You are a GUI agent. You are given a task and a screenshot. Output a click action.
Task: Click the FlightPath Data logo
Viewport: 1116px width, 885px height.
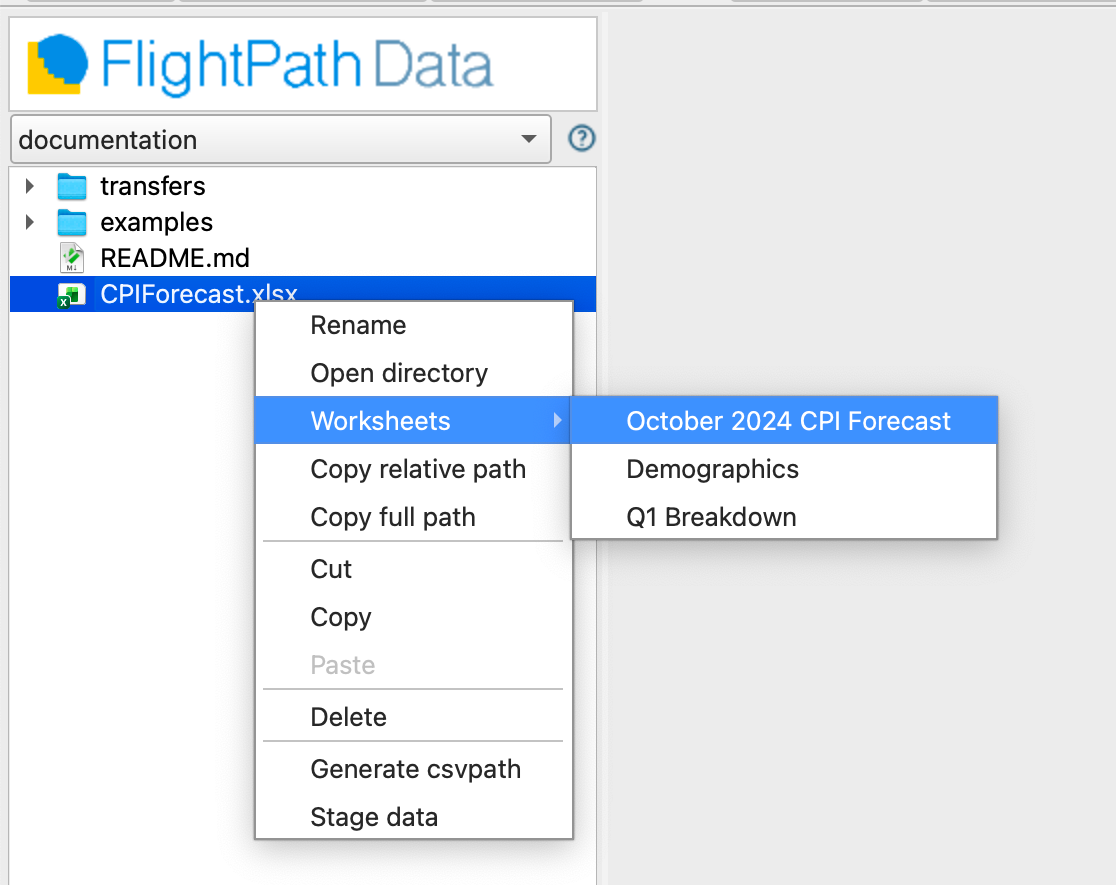coord(260,65)
